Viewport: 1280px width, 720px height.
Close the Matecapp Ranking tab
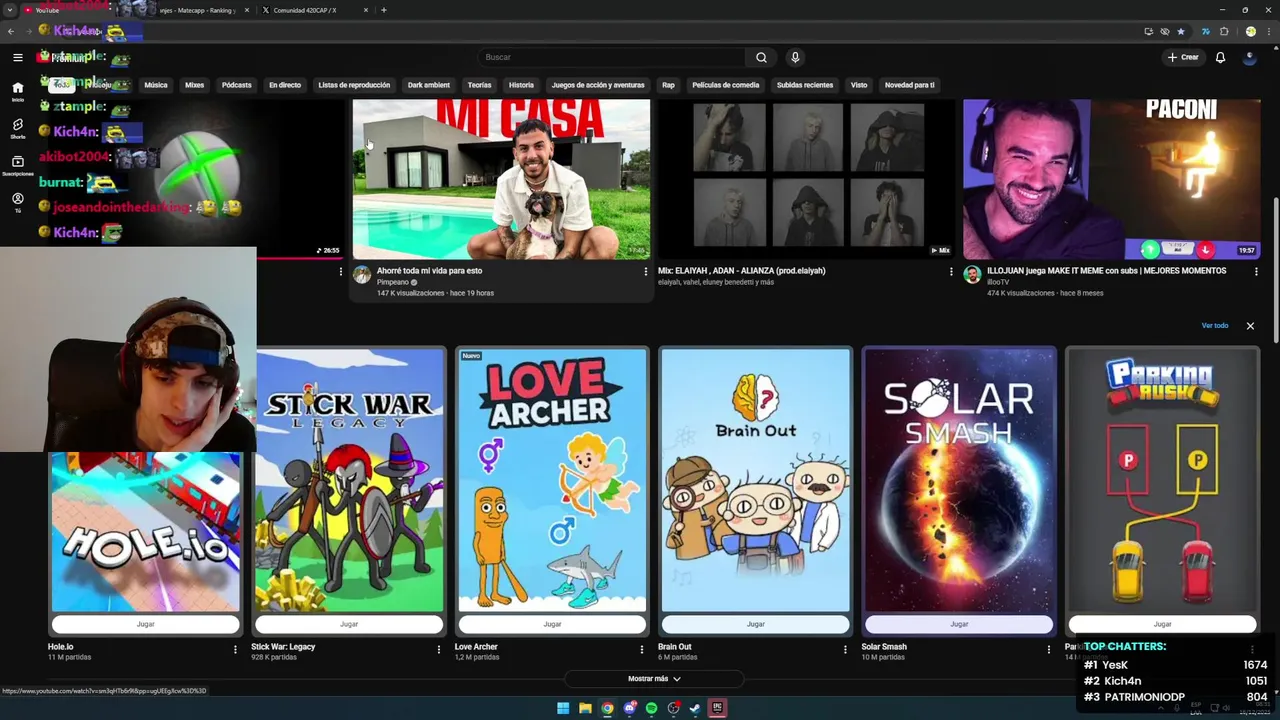click(x=247, y=10)
